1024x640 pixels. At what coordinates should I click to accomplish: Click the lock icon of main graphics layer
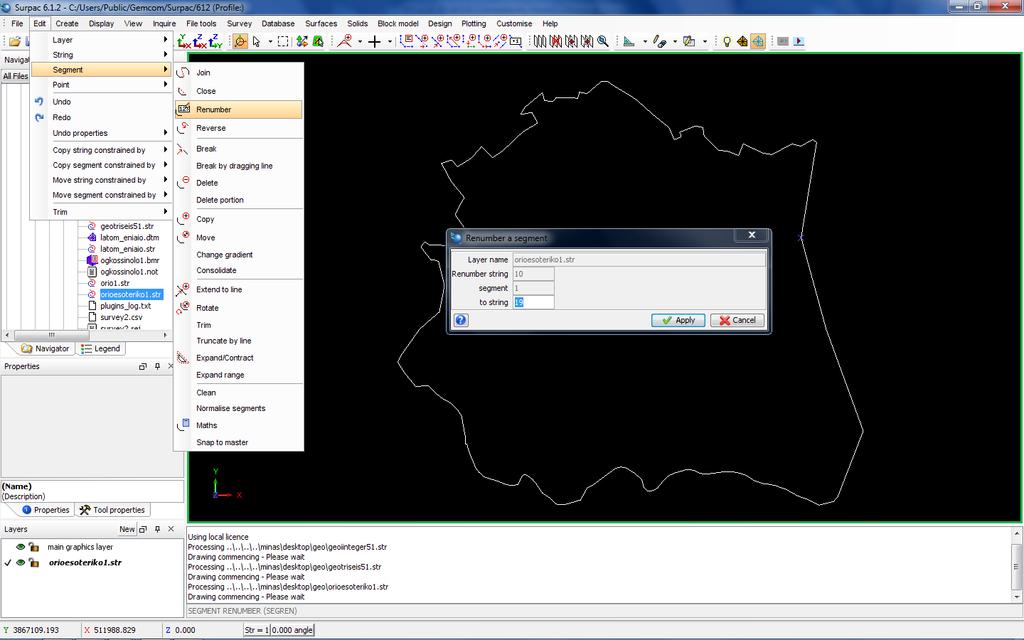[x=34, y=547]
